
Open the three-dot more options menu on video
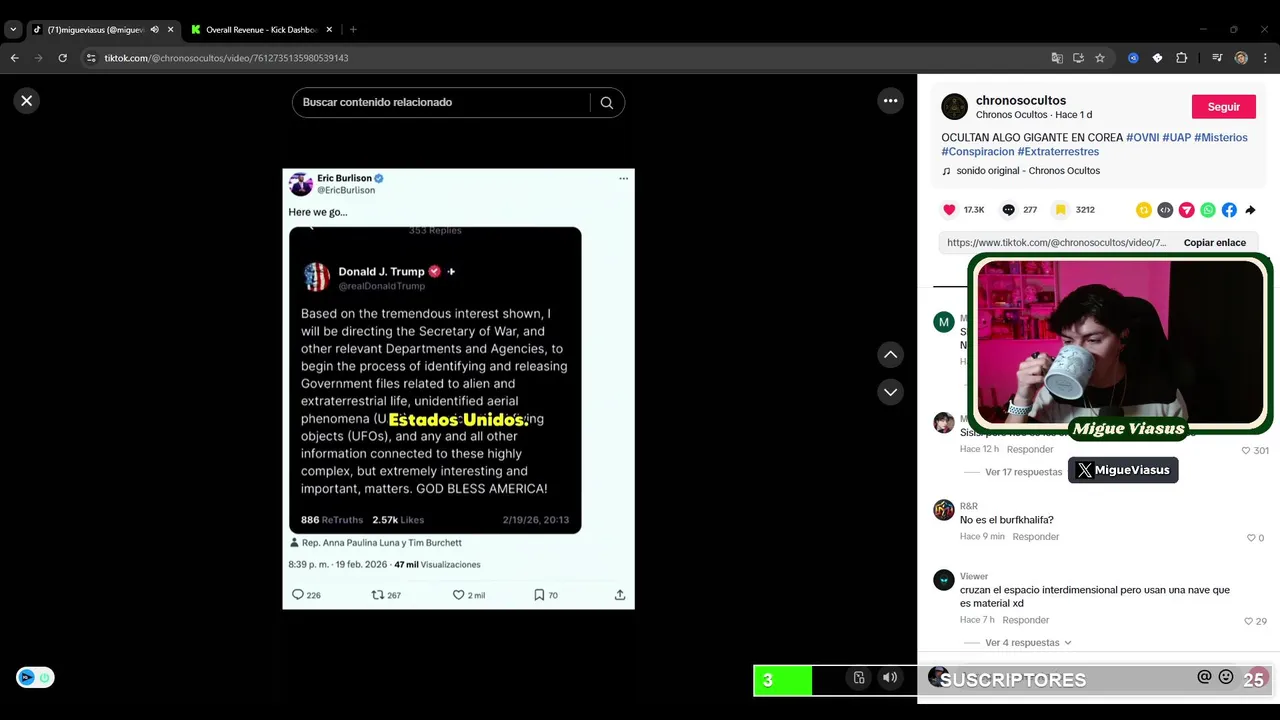pos(890,100)
